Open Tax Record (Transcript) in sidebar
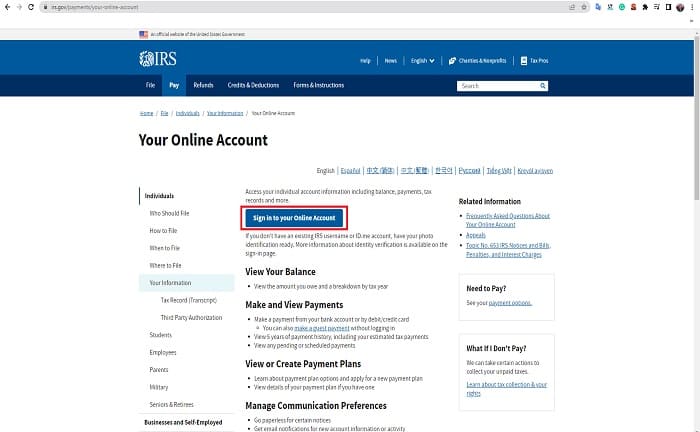Viewport: 700px width, 432px height. coord(189,300)
